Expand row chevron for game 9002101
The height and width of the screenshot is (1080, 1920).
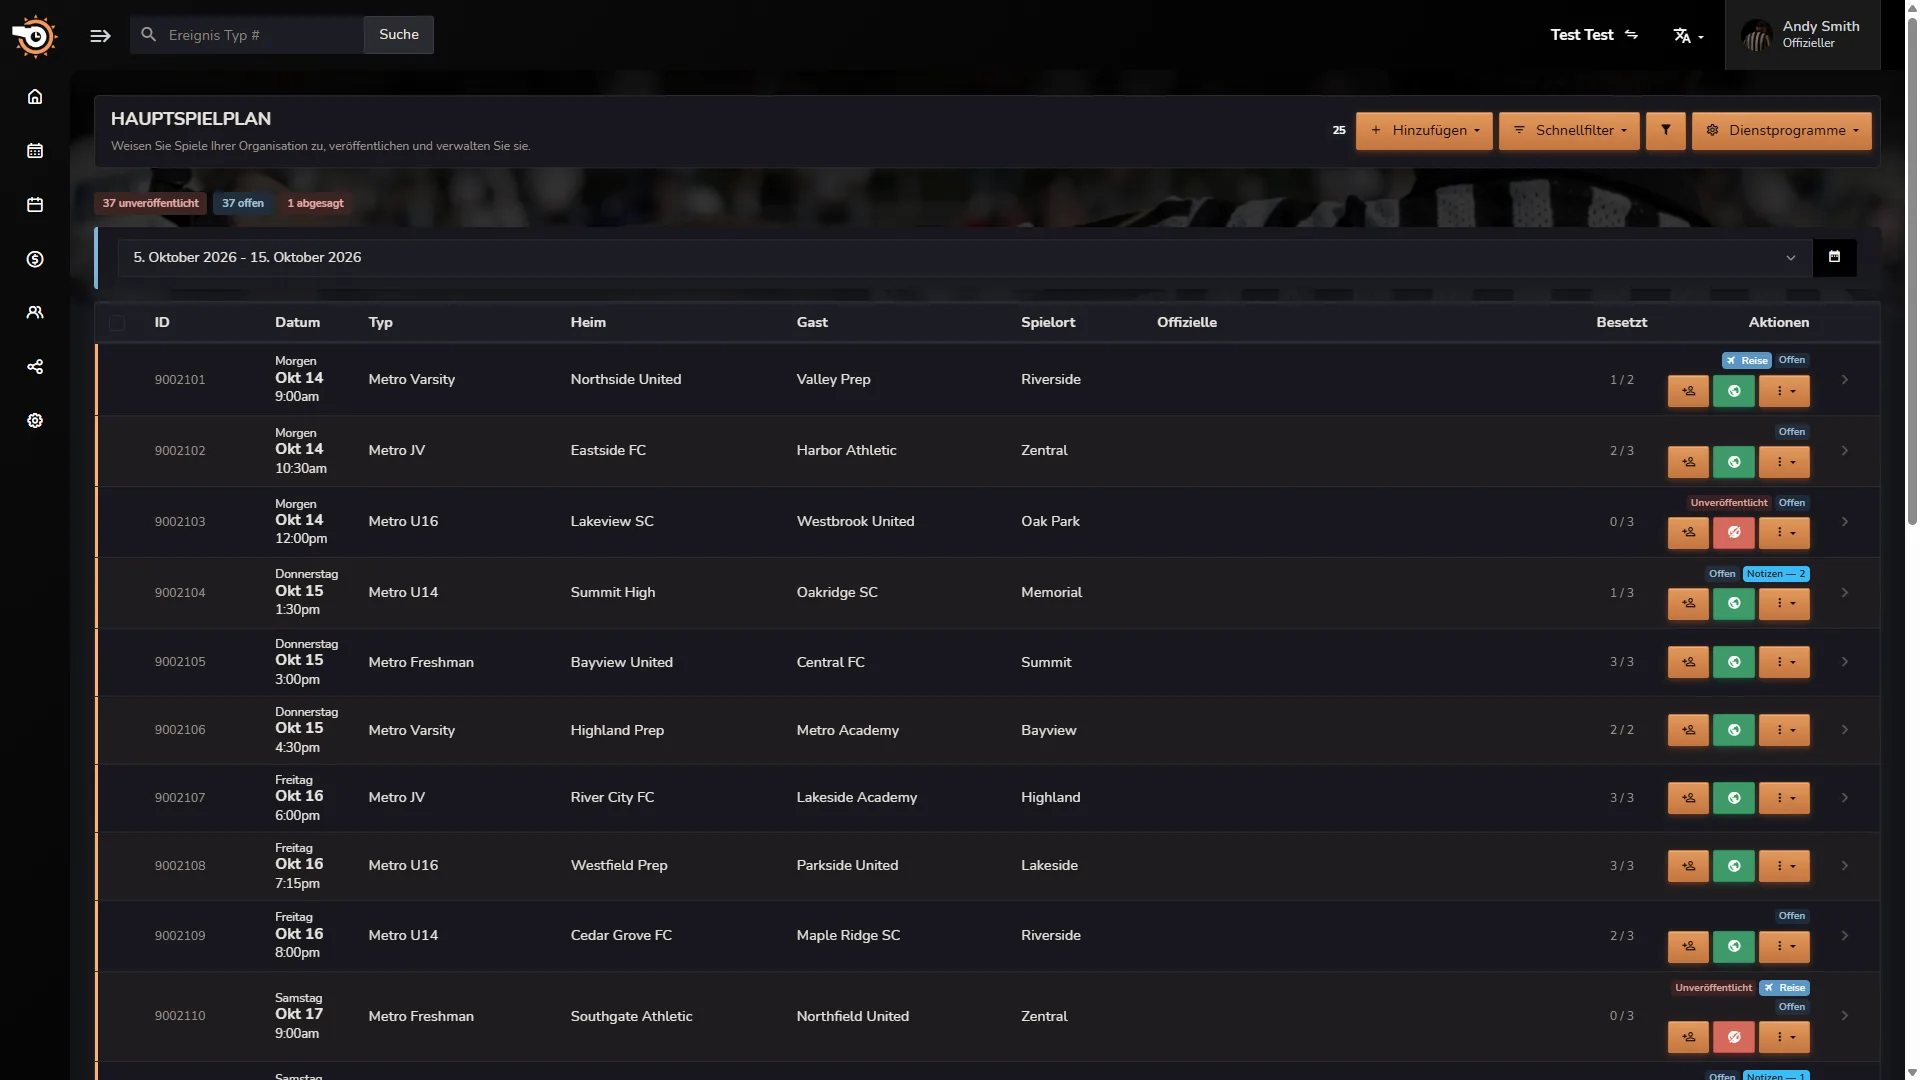coord(1845,380)
